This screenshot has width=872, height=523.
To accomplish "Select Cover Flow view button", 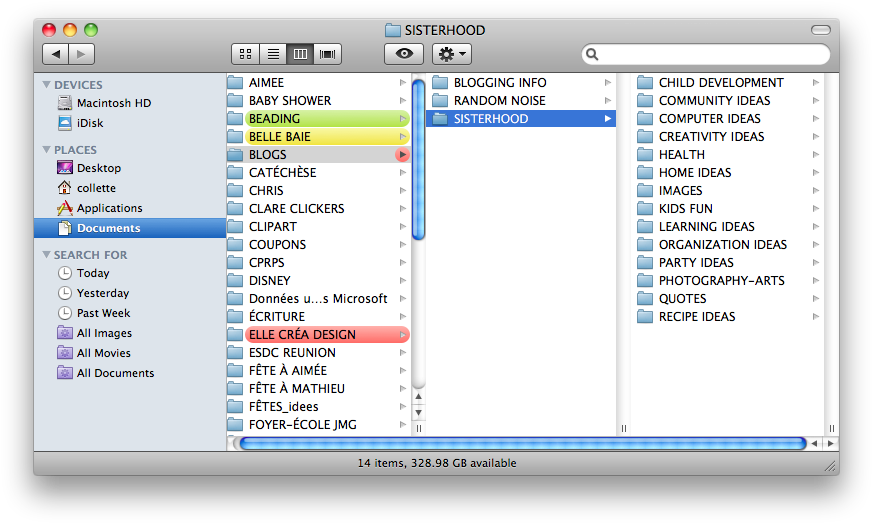I will click(x=327, y=54).
